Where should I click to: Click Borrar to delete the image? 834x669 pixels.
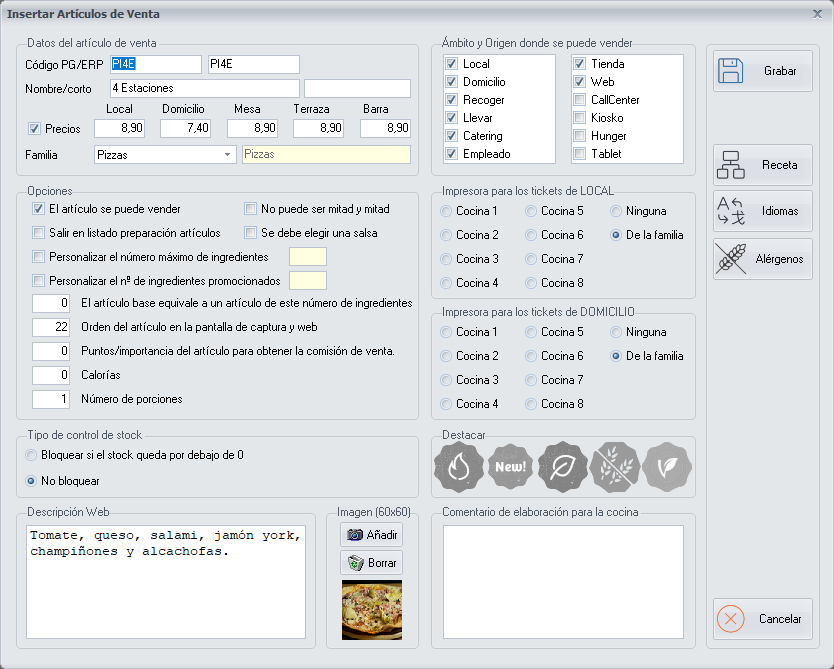(x=371, y=562)
